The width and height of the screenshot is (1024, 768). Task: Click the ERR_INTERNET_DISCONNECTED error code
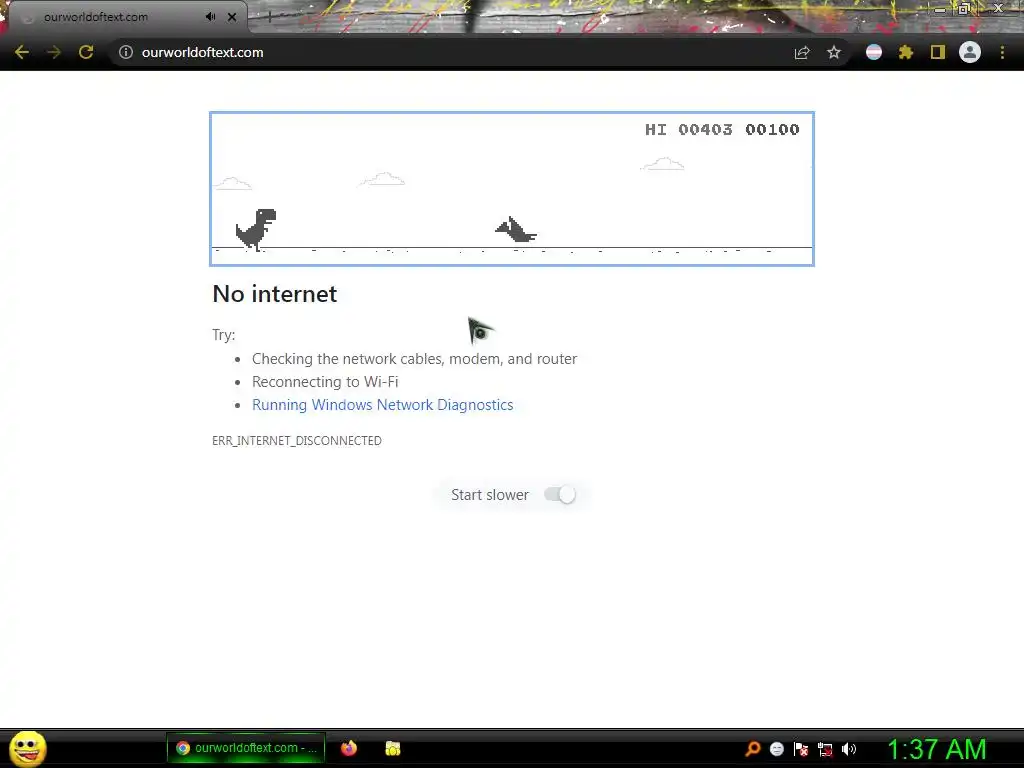[x=297, y=441]
